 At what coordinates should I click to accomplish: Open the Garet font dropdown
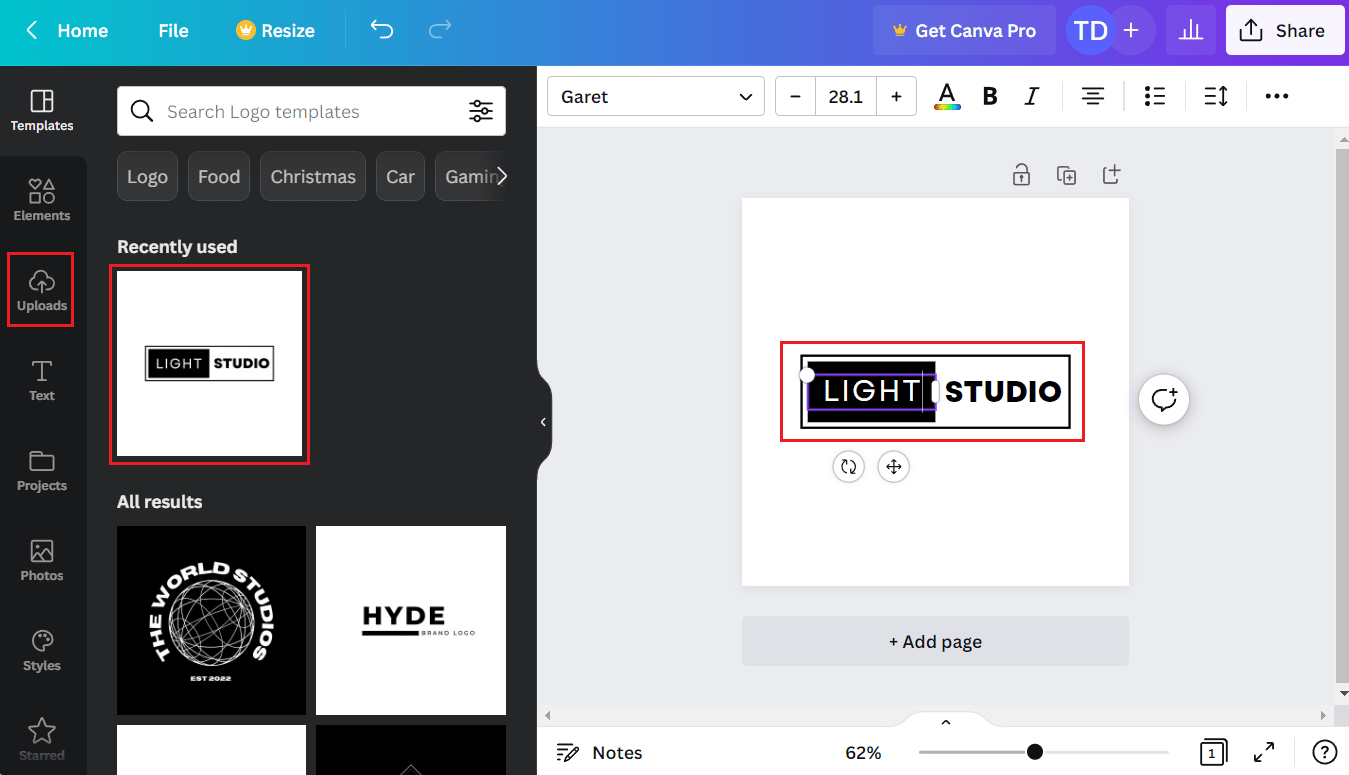[656, 96]
